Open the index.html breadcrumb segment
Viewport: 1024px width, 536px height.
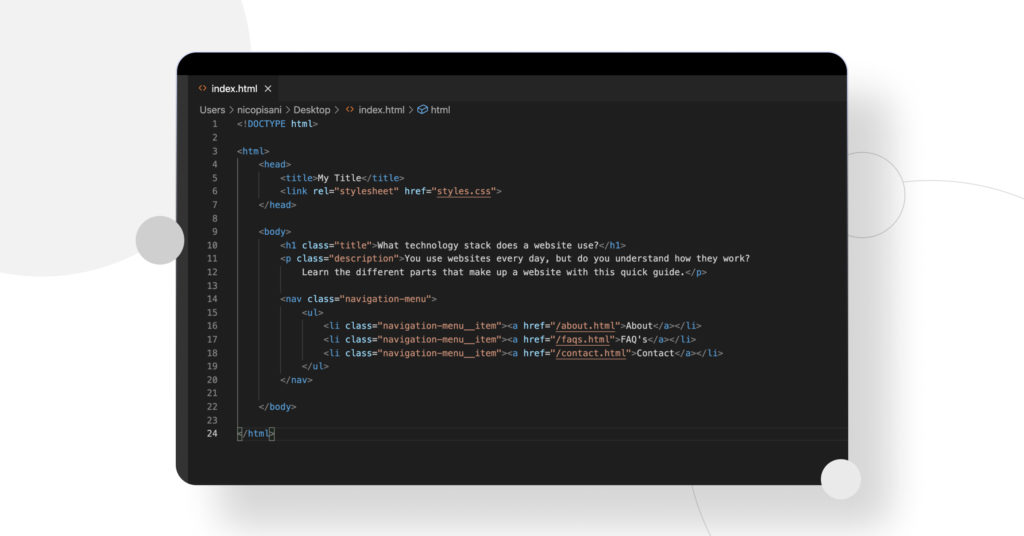[381, 110]
